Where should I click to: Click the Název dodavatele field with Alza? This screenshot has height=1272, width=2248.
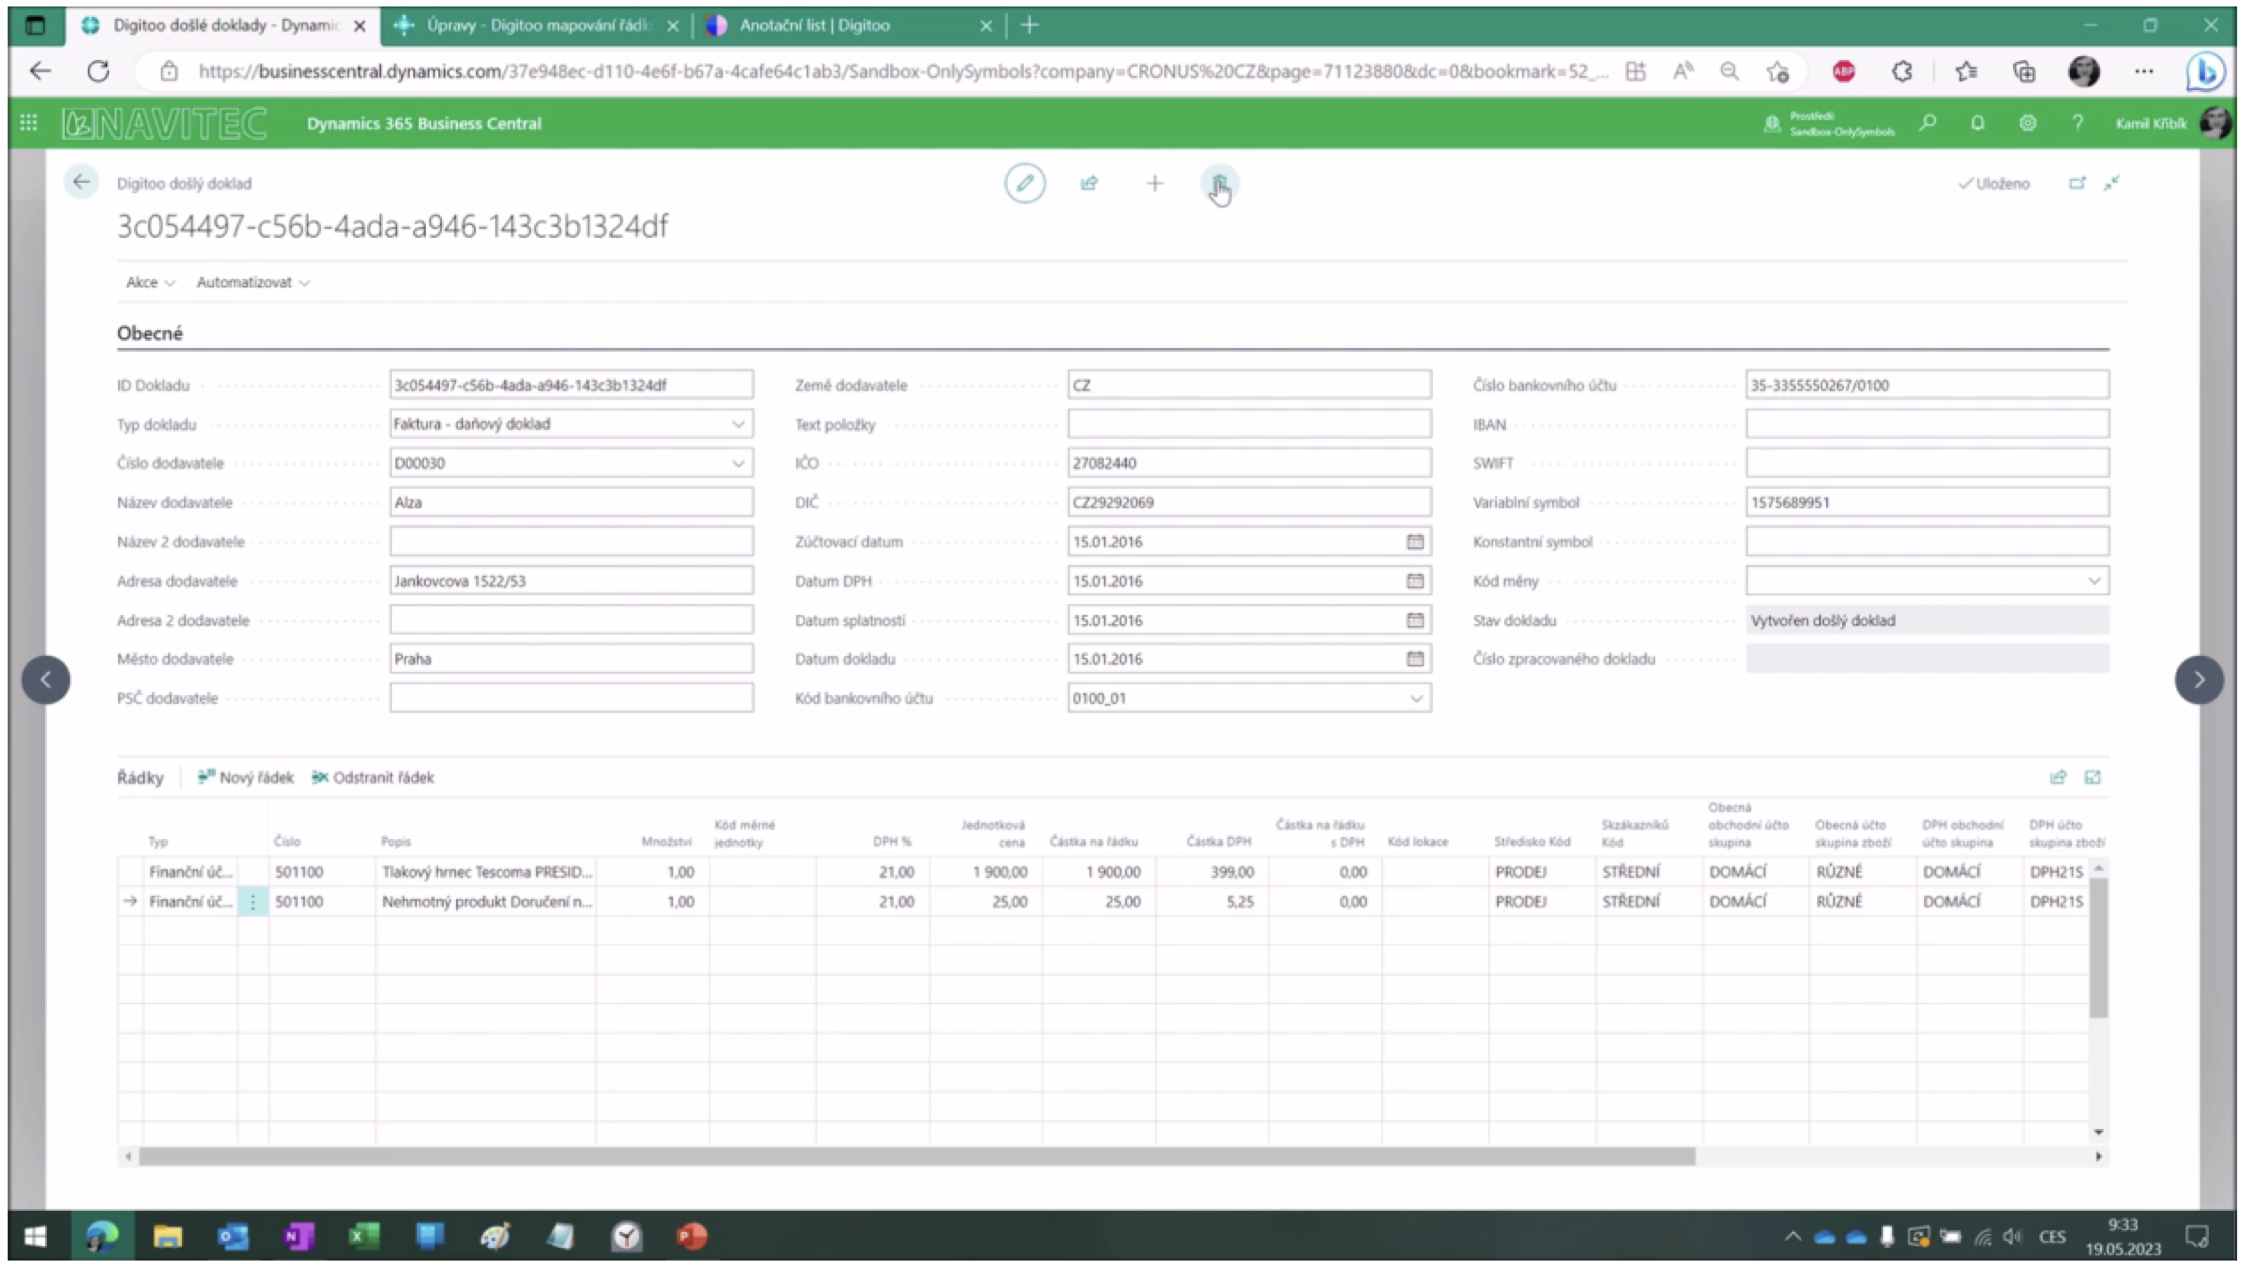(x=571, y=502)
